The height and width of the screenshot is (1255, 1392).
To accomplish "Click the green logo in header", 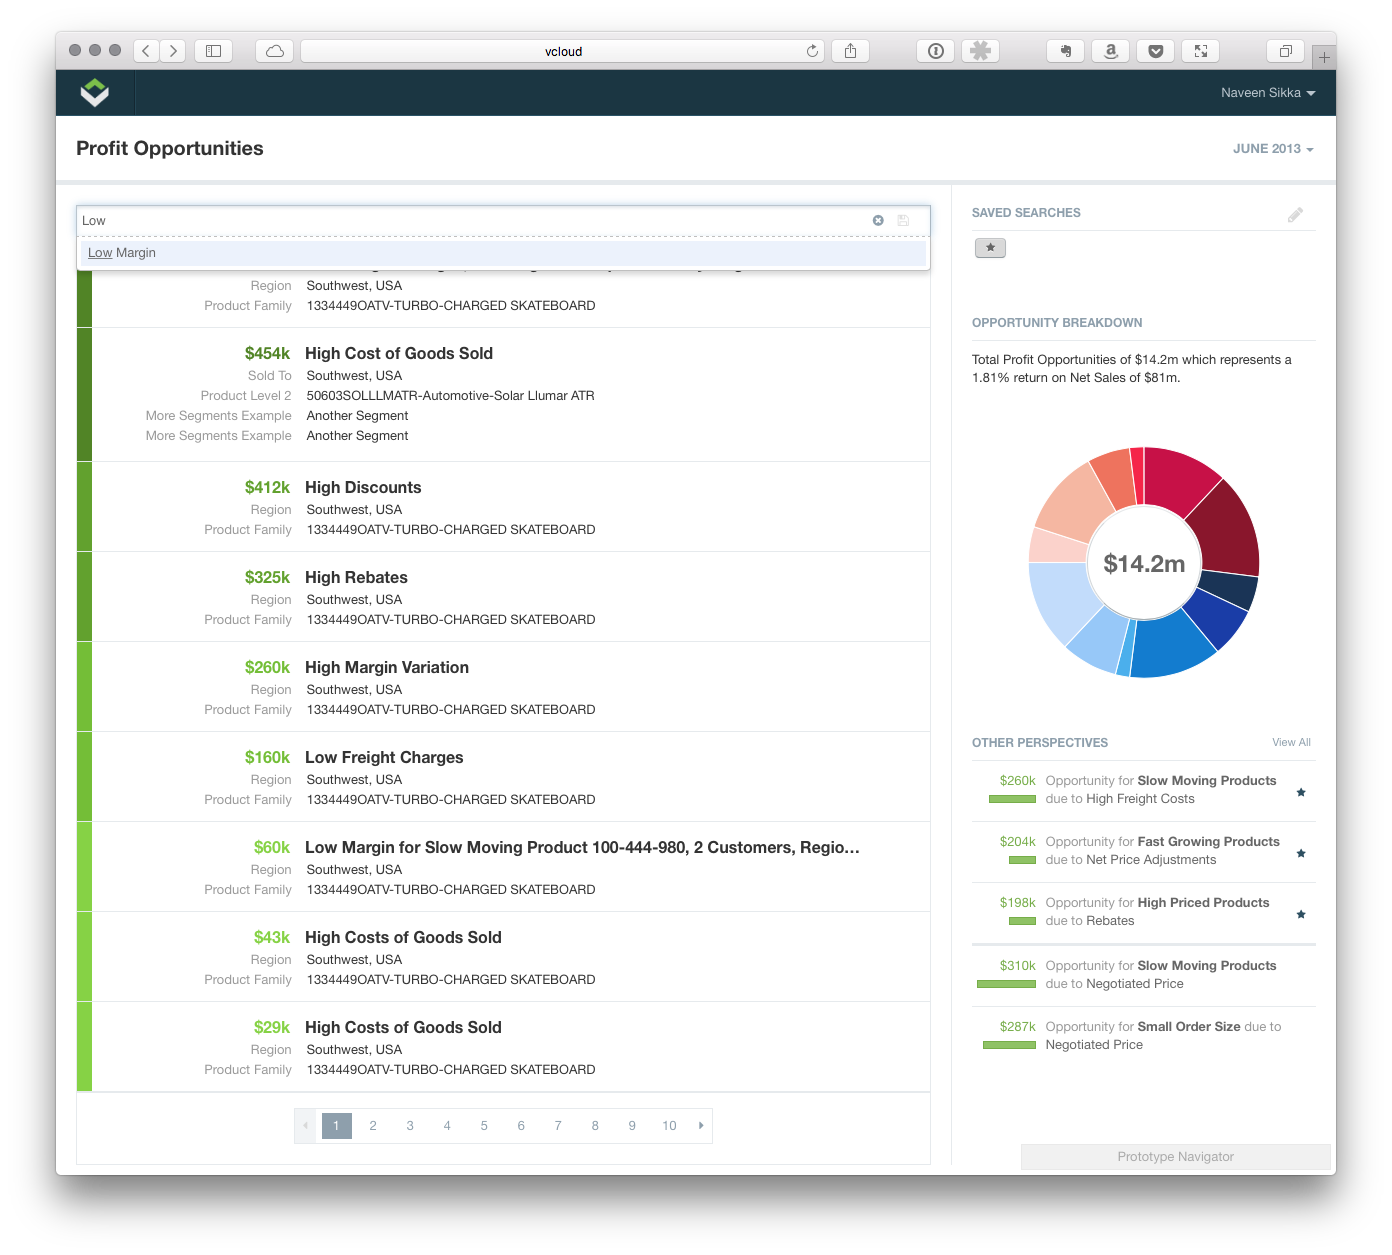I will pos(95,93).
